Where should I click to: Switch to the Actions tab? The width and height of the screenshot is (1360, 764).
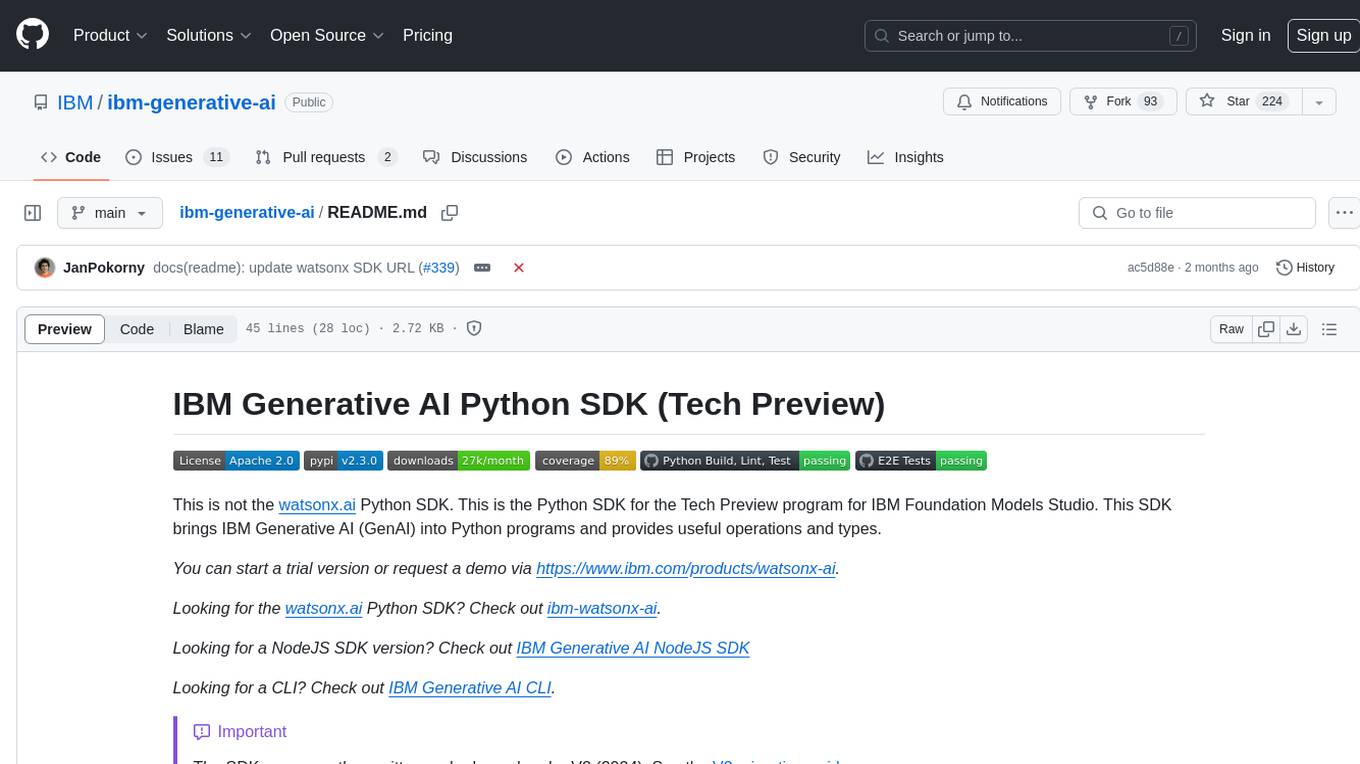coord(592,157)
